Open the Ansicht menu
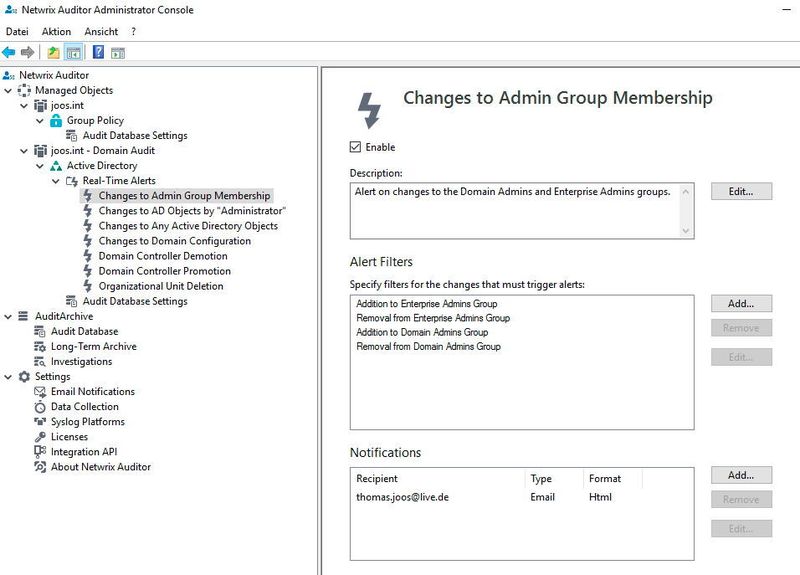This screenshot has height=575, width=800. tap(101, 32)
